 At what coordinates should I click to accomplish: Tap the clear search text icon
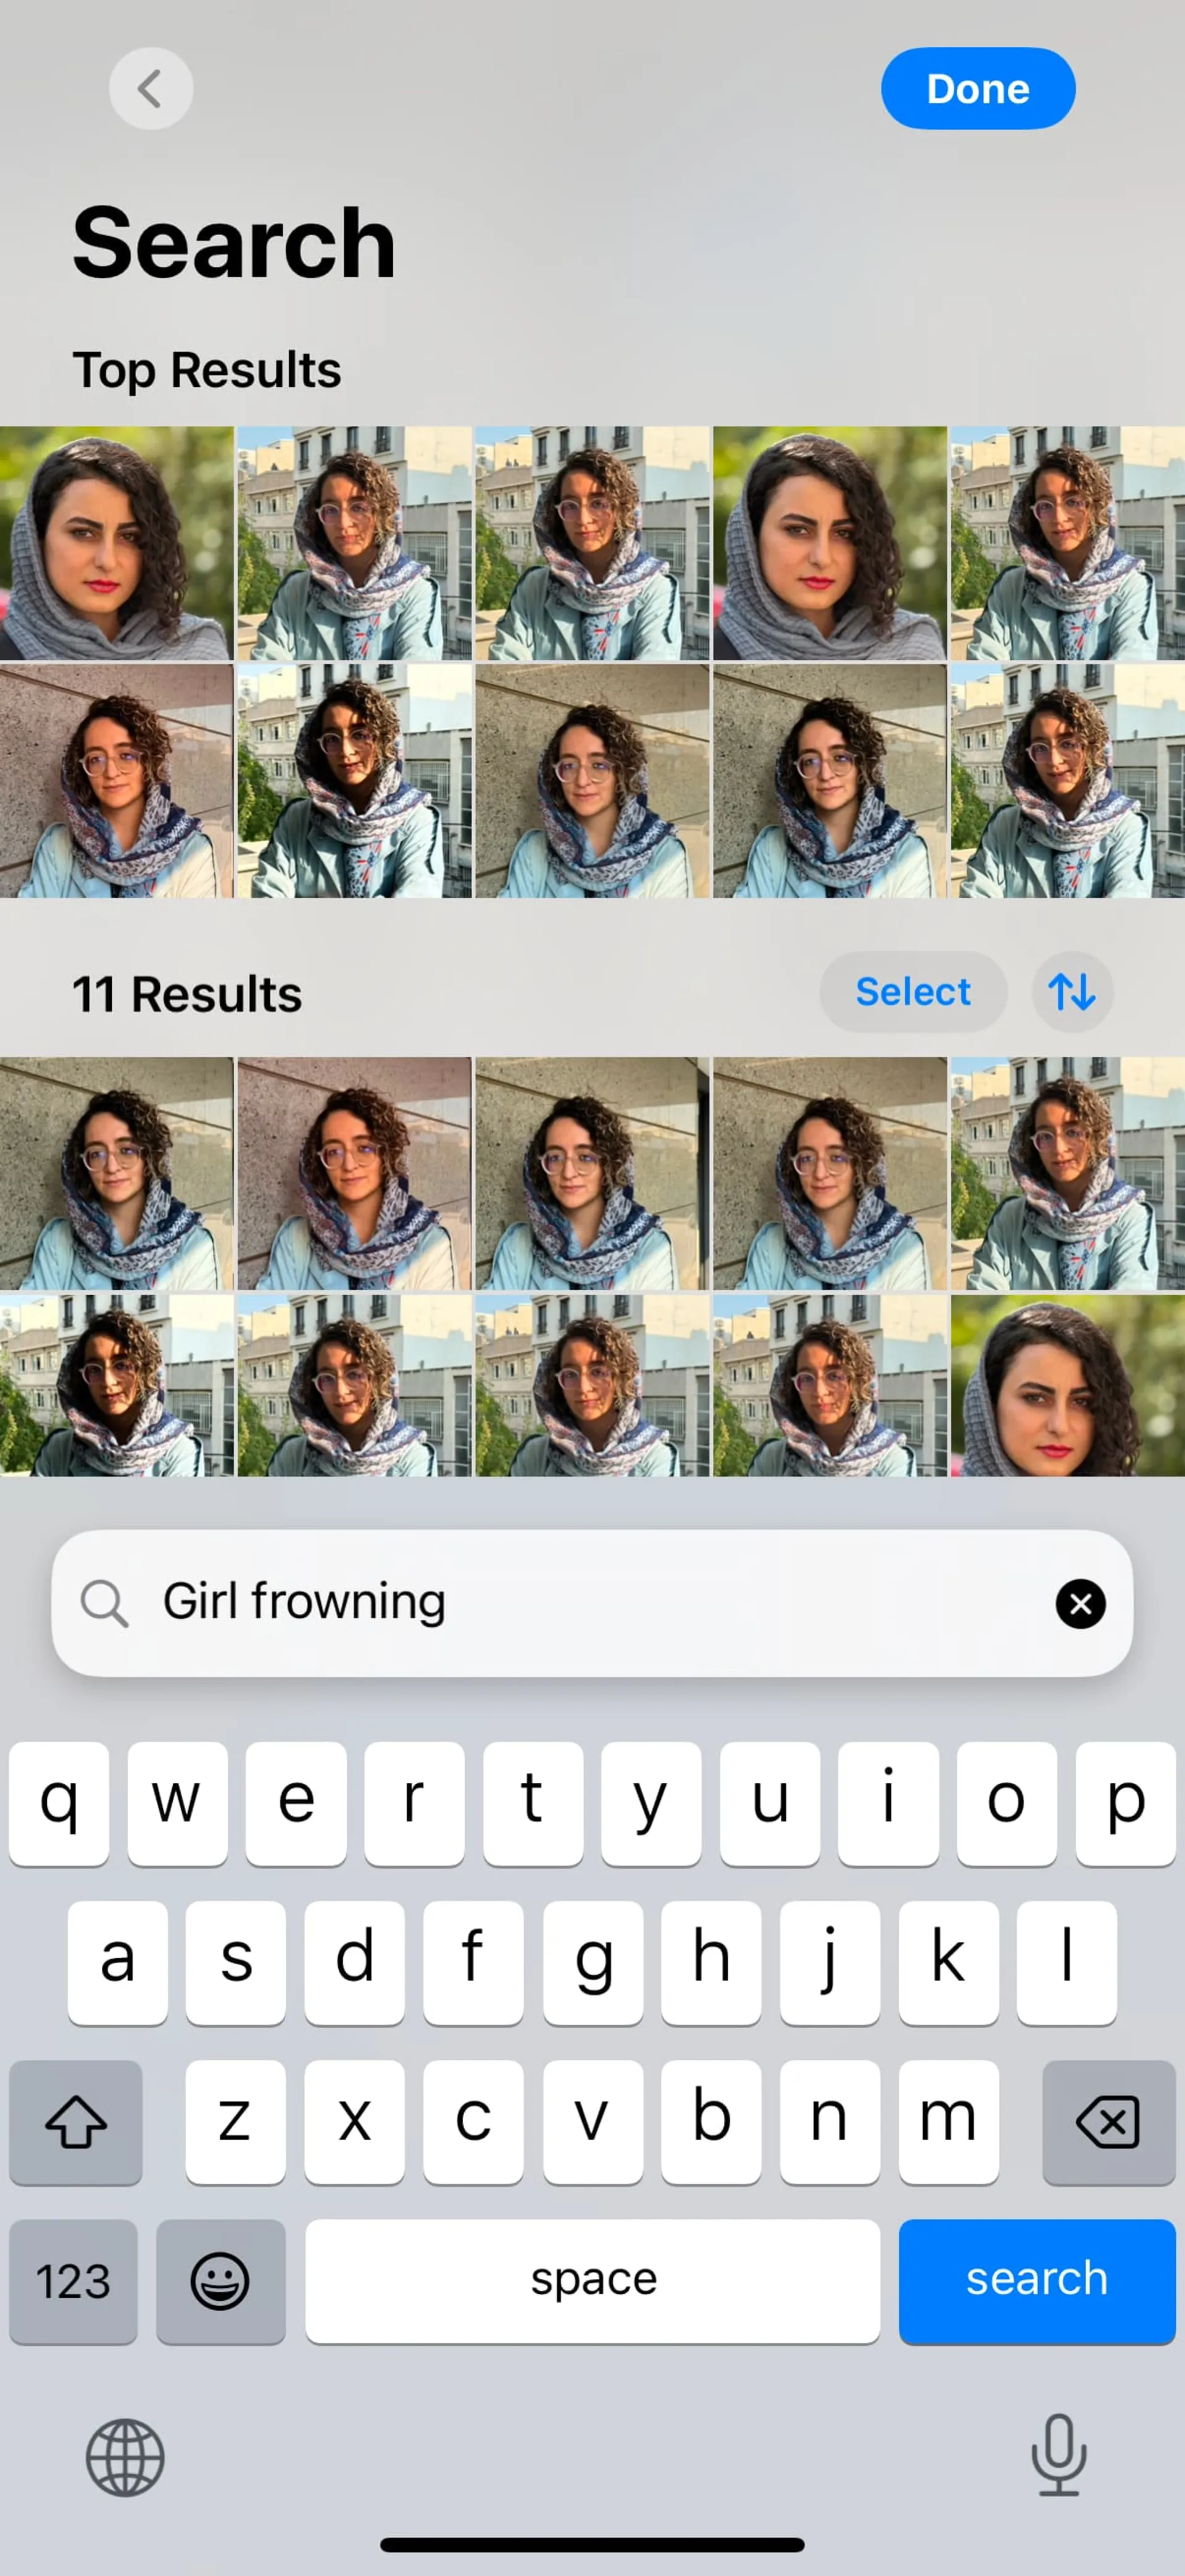[1080, 1602]
